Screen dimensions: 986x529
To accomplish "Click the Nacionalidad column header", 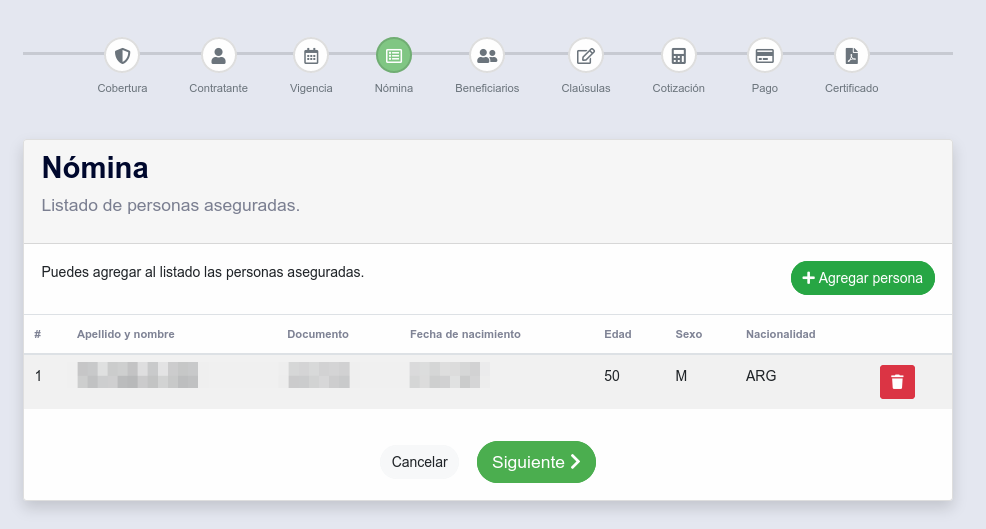I will click(780, 334).
